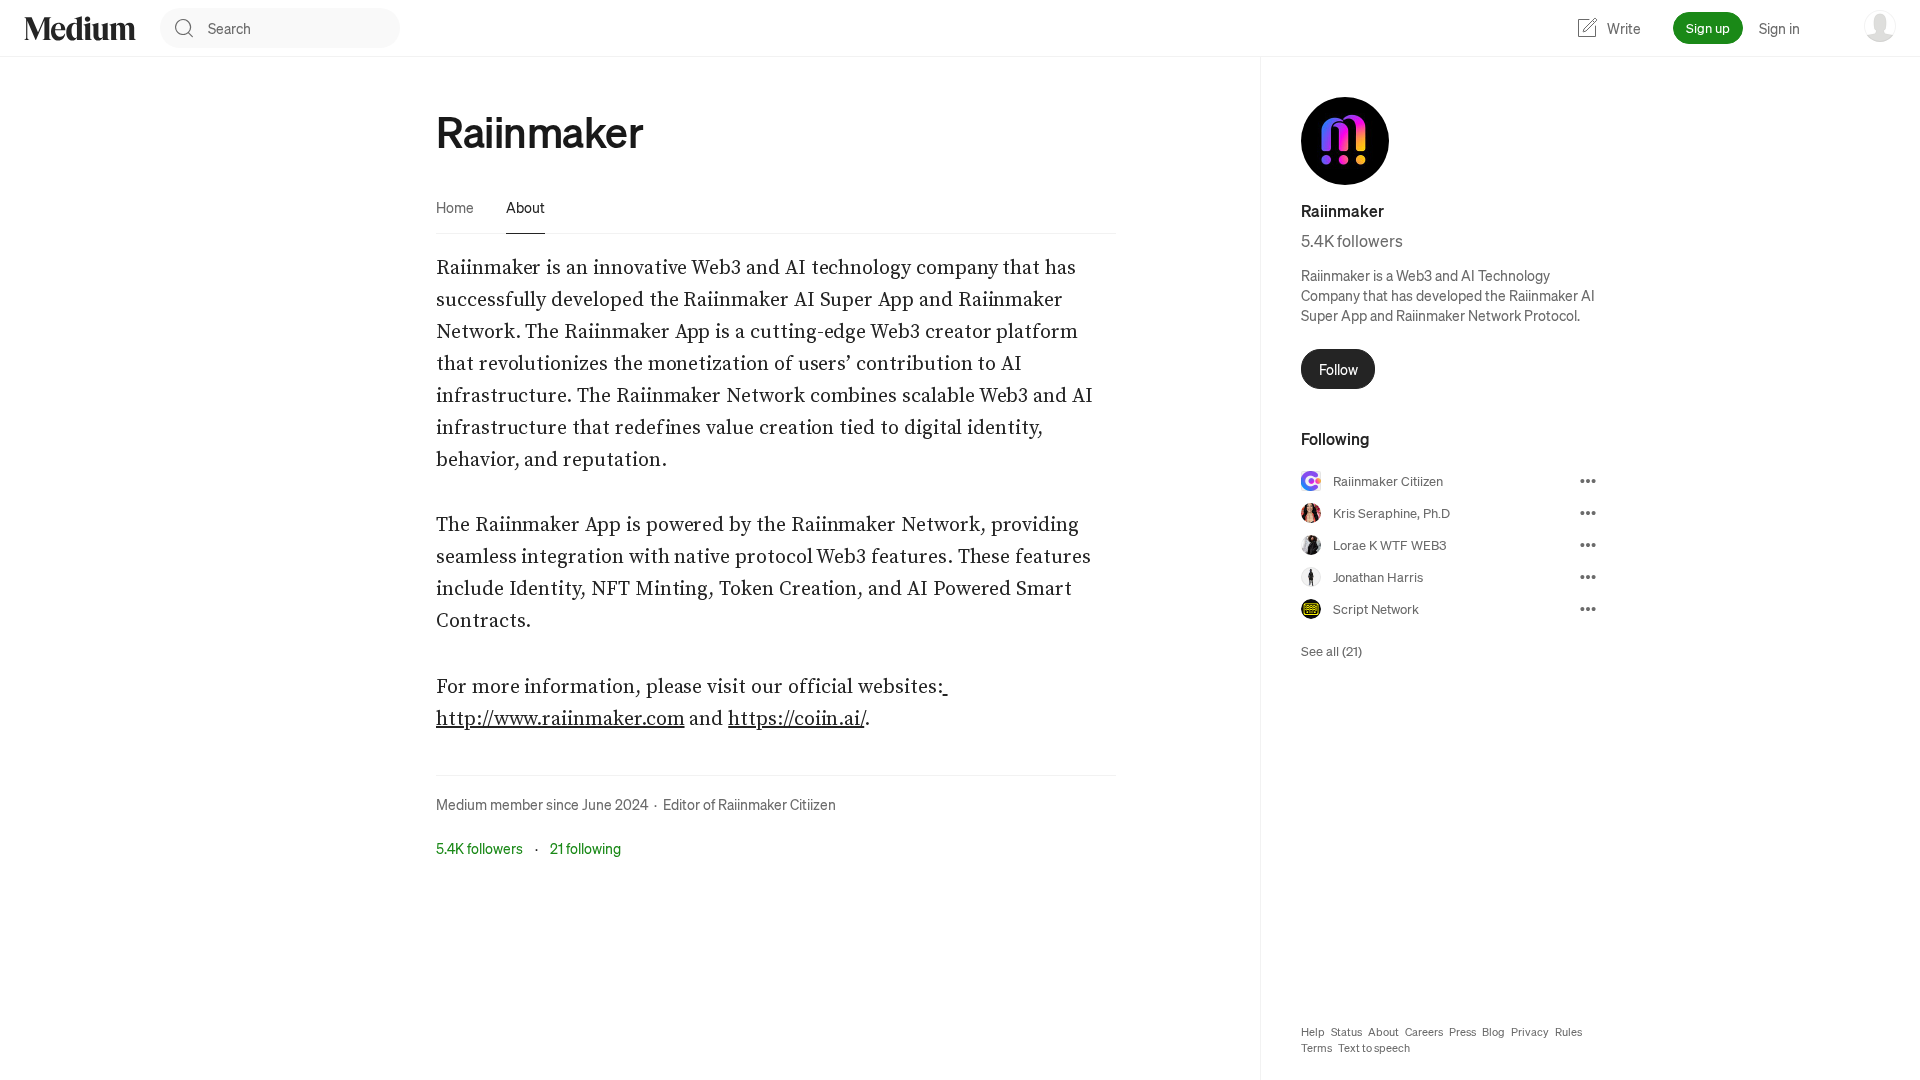Viewport: 1920px width, 1080px height.
Task: Click the Raiinmaker profile logo image
Action: click(x=1344, y=141)
